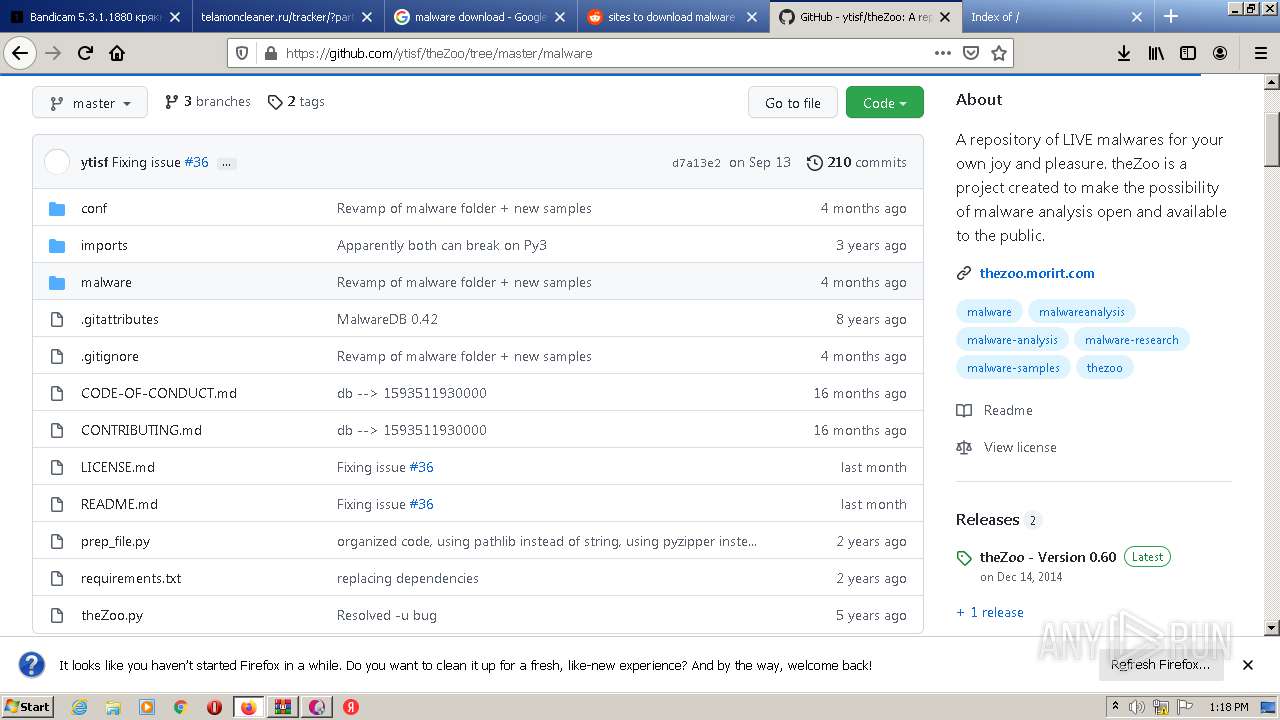The image size is (1280, 720).
Task: Open commit hash d7a13e2
Action: pyautogui.click(x=696, y=163)
